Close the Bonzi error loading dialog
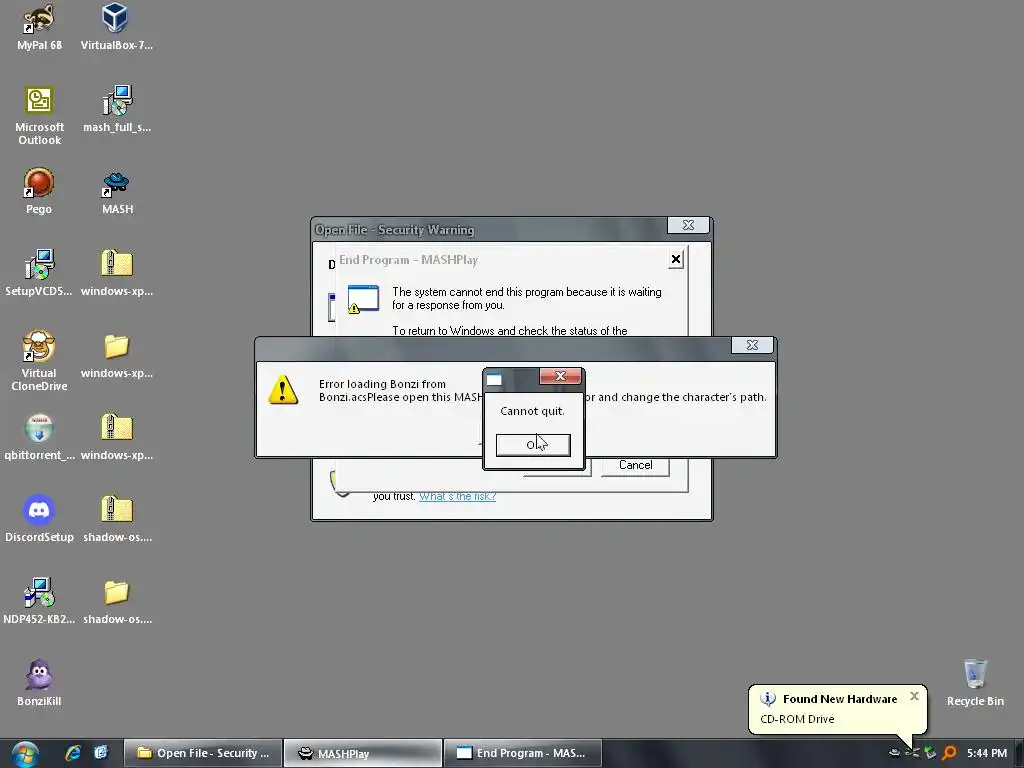The image size is (1024, 768). coord(752,345)
